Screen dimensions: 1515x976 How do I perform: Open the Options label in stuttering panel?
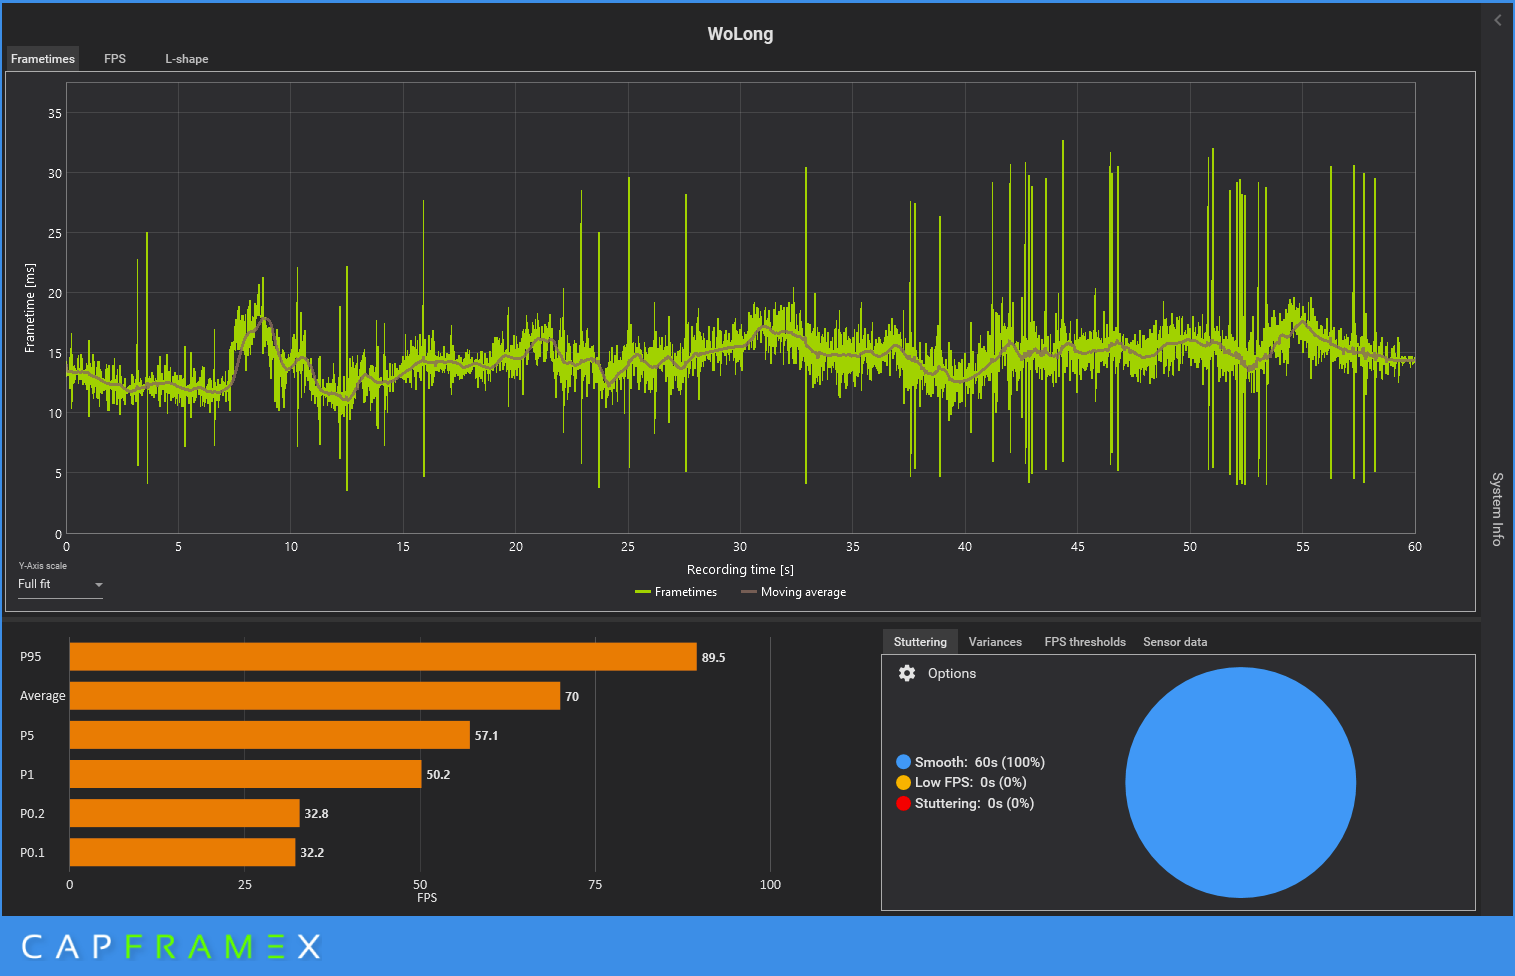point(952,673)
